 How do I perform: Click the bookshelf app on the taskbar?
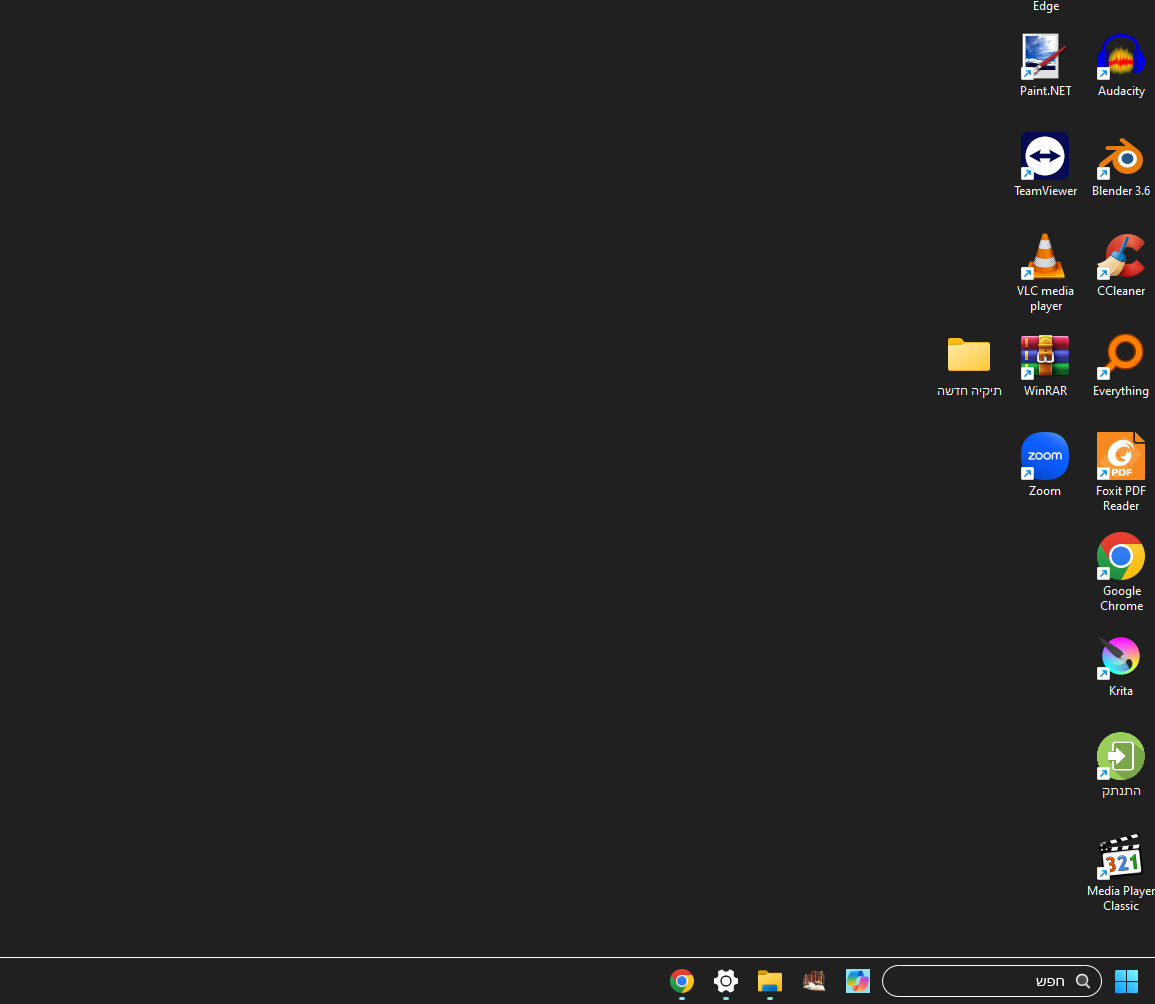[814, 981]
